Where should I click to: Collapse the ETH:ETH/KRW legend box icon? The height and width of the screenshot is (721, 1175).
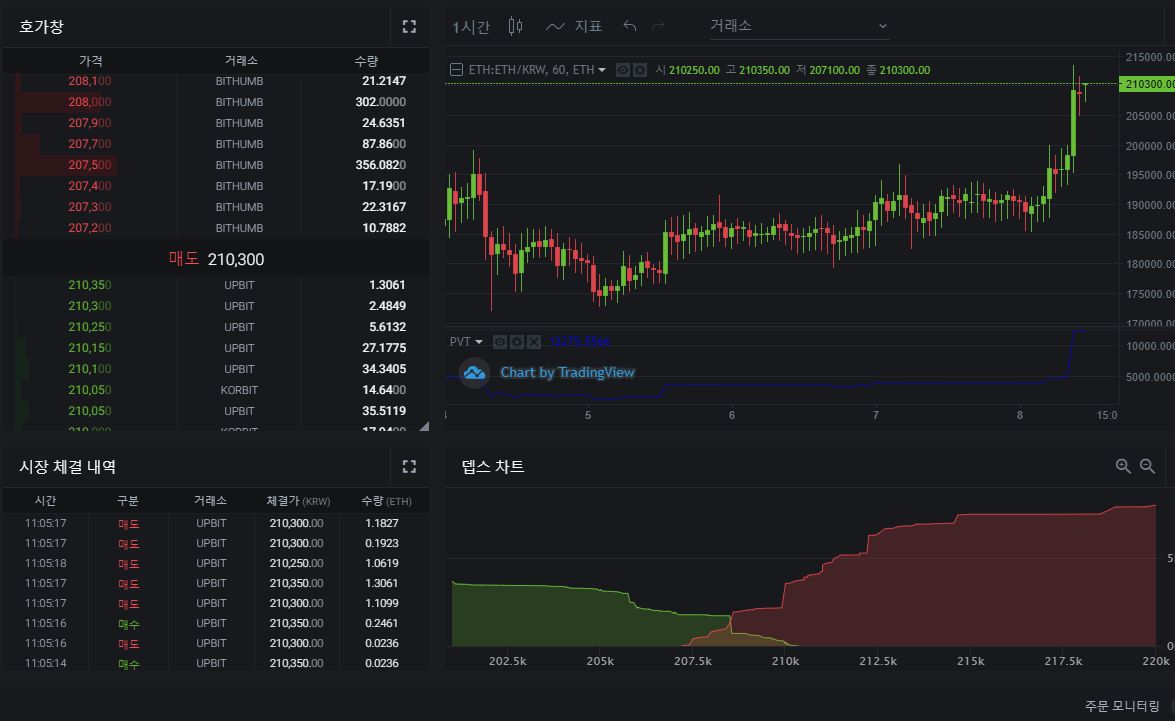tap(456, 70)
